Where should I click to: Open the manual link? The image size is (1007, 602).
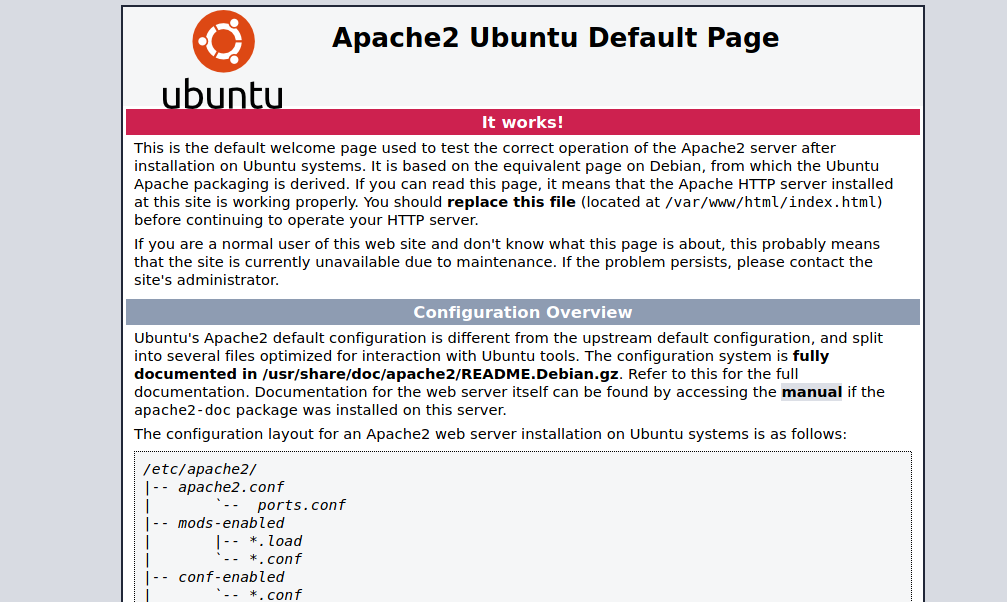(x=811, y=392)
